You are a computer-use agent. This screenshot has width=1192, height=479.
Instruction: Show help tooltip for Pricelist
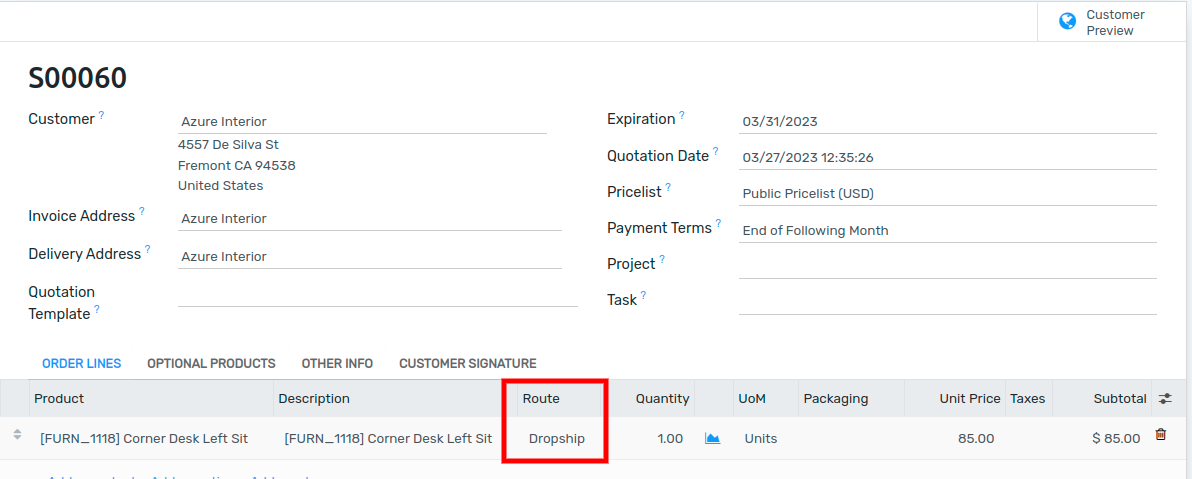click(x=668, y=188)
